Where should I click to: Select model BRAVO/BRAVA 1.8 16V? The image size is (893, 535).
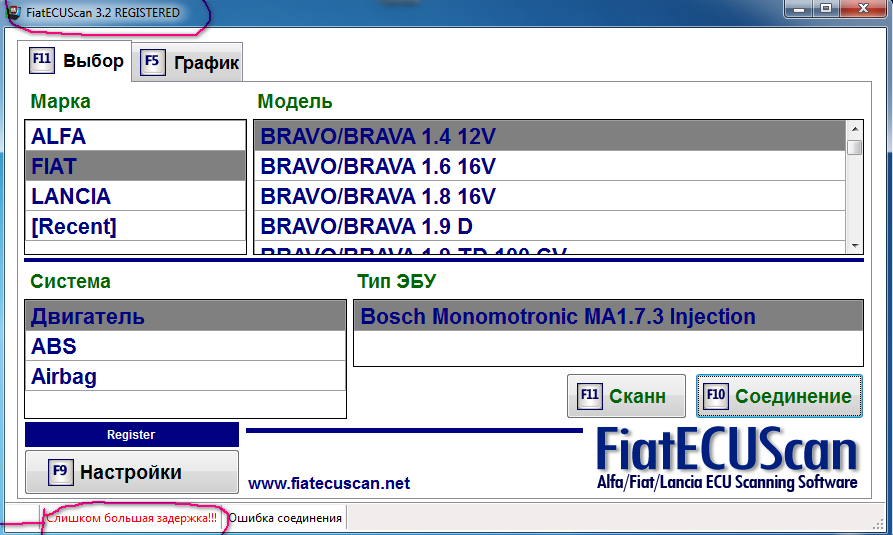point(550,196)
